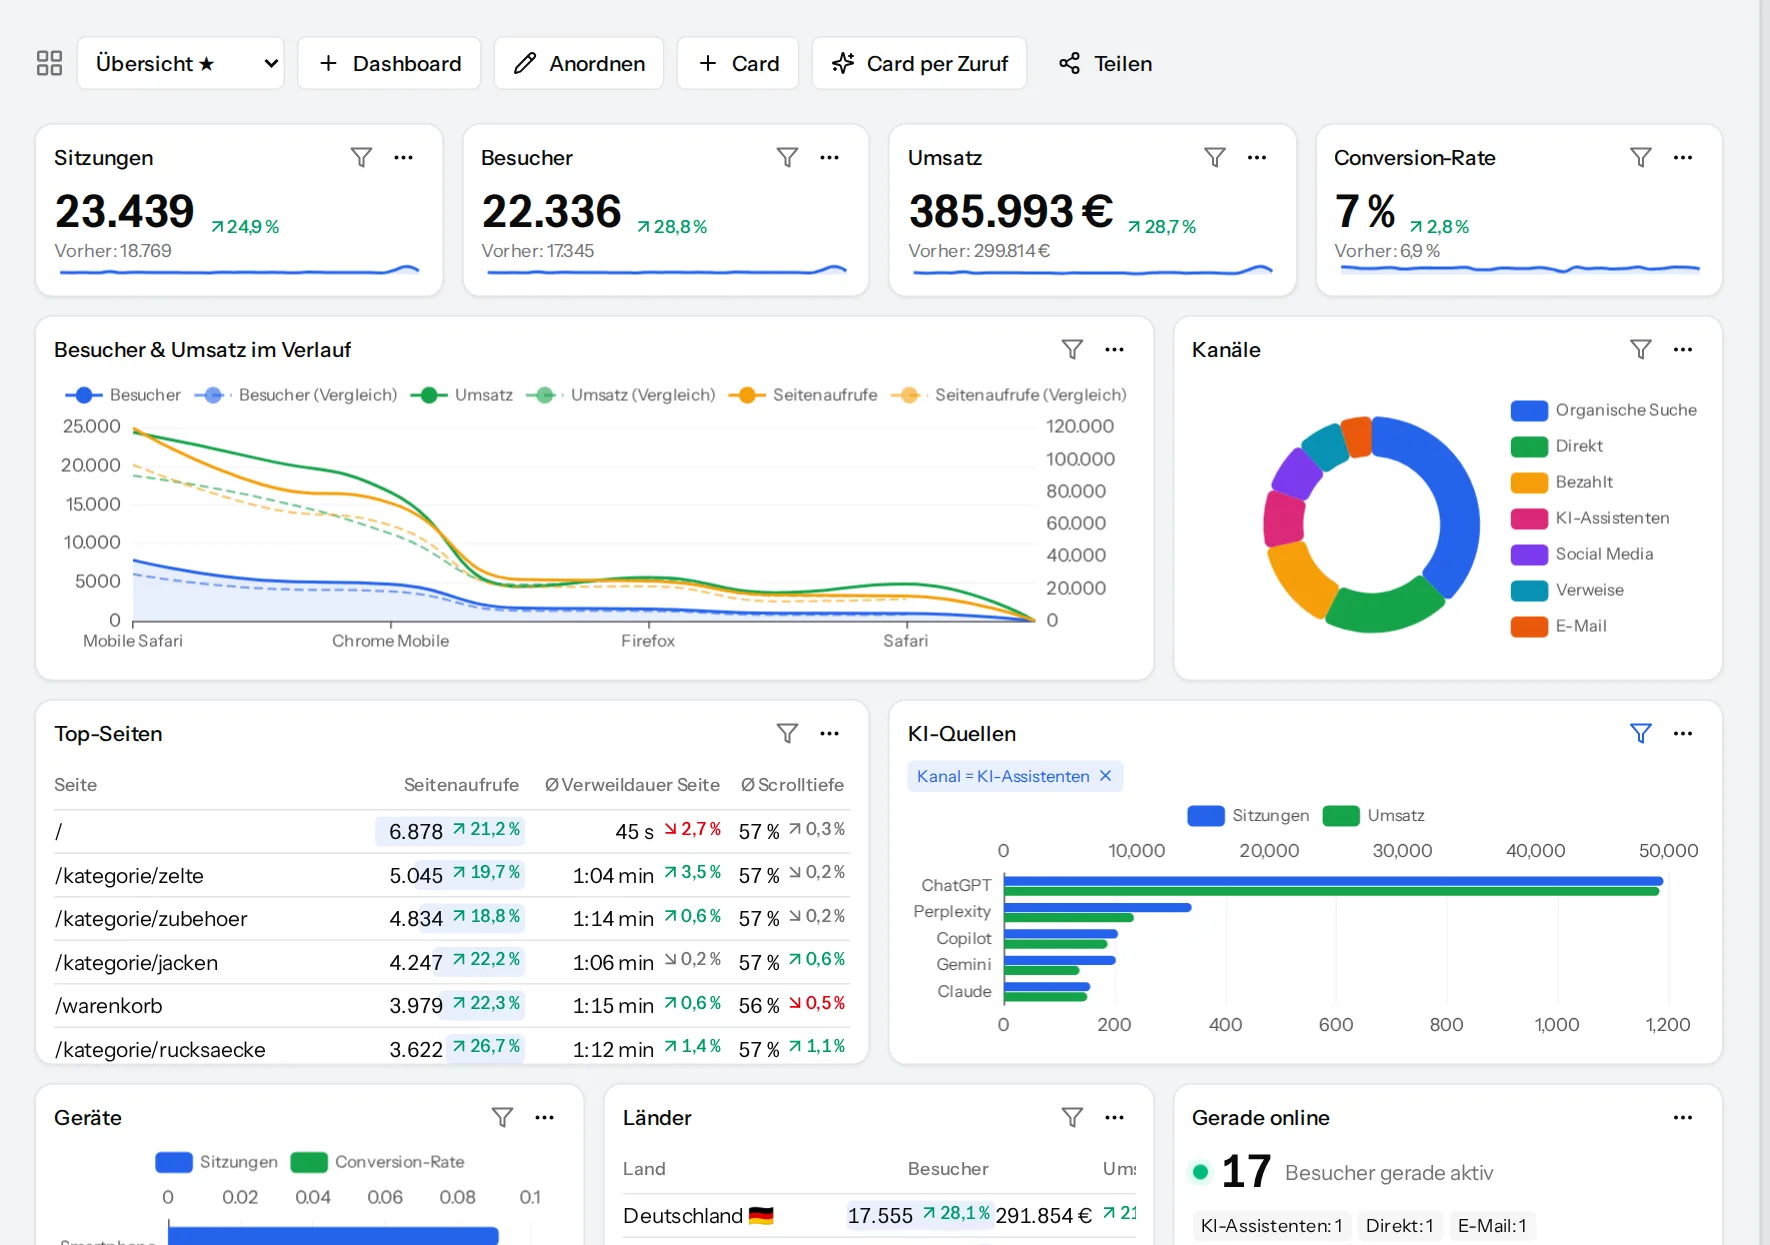
Task: Sort Top-Seiten by Seitenaufrufe column
Action: (x=461, y=785)
